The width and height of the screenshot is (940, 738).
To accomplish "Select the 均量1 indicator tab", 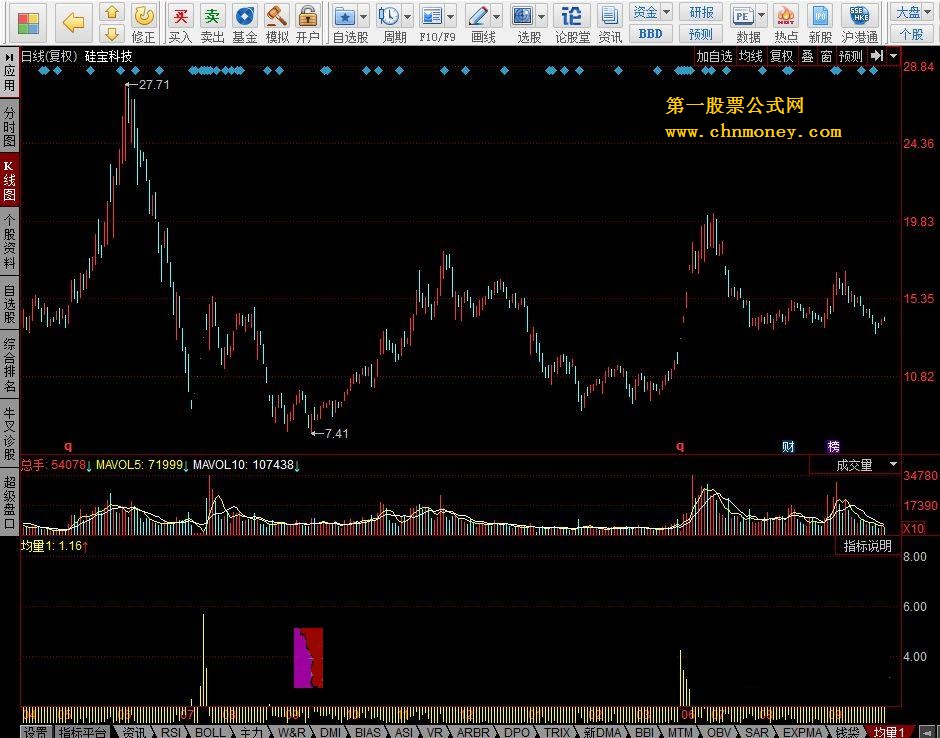I will tap(889, 732).
